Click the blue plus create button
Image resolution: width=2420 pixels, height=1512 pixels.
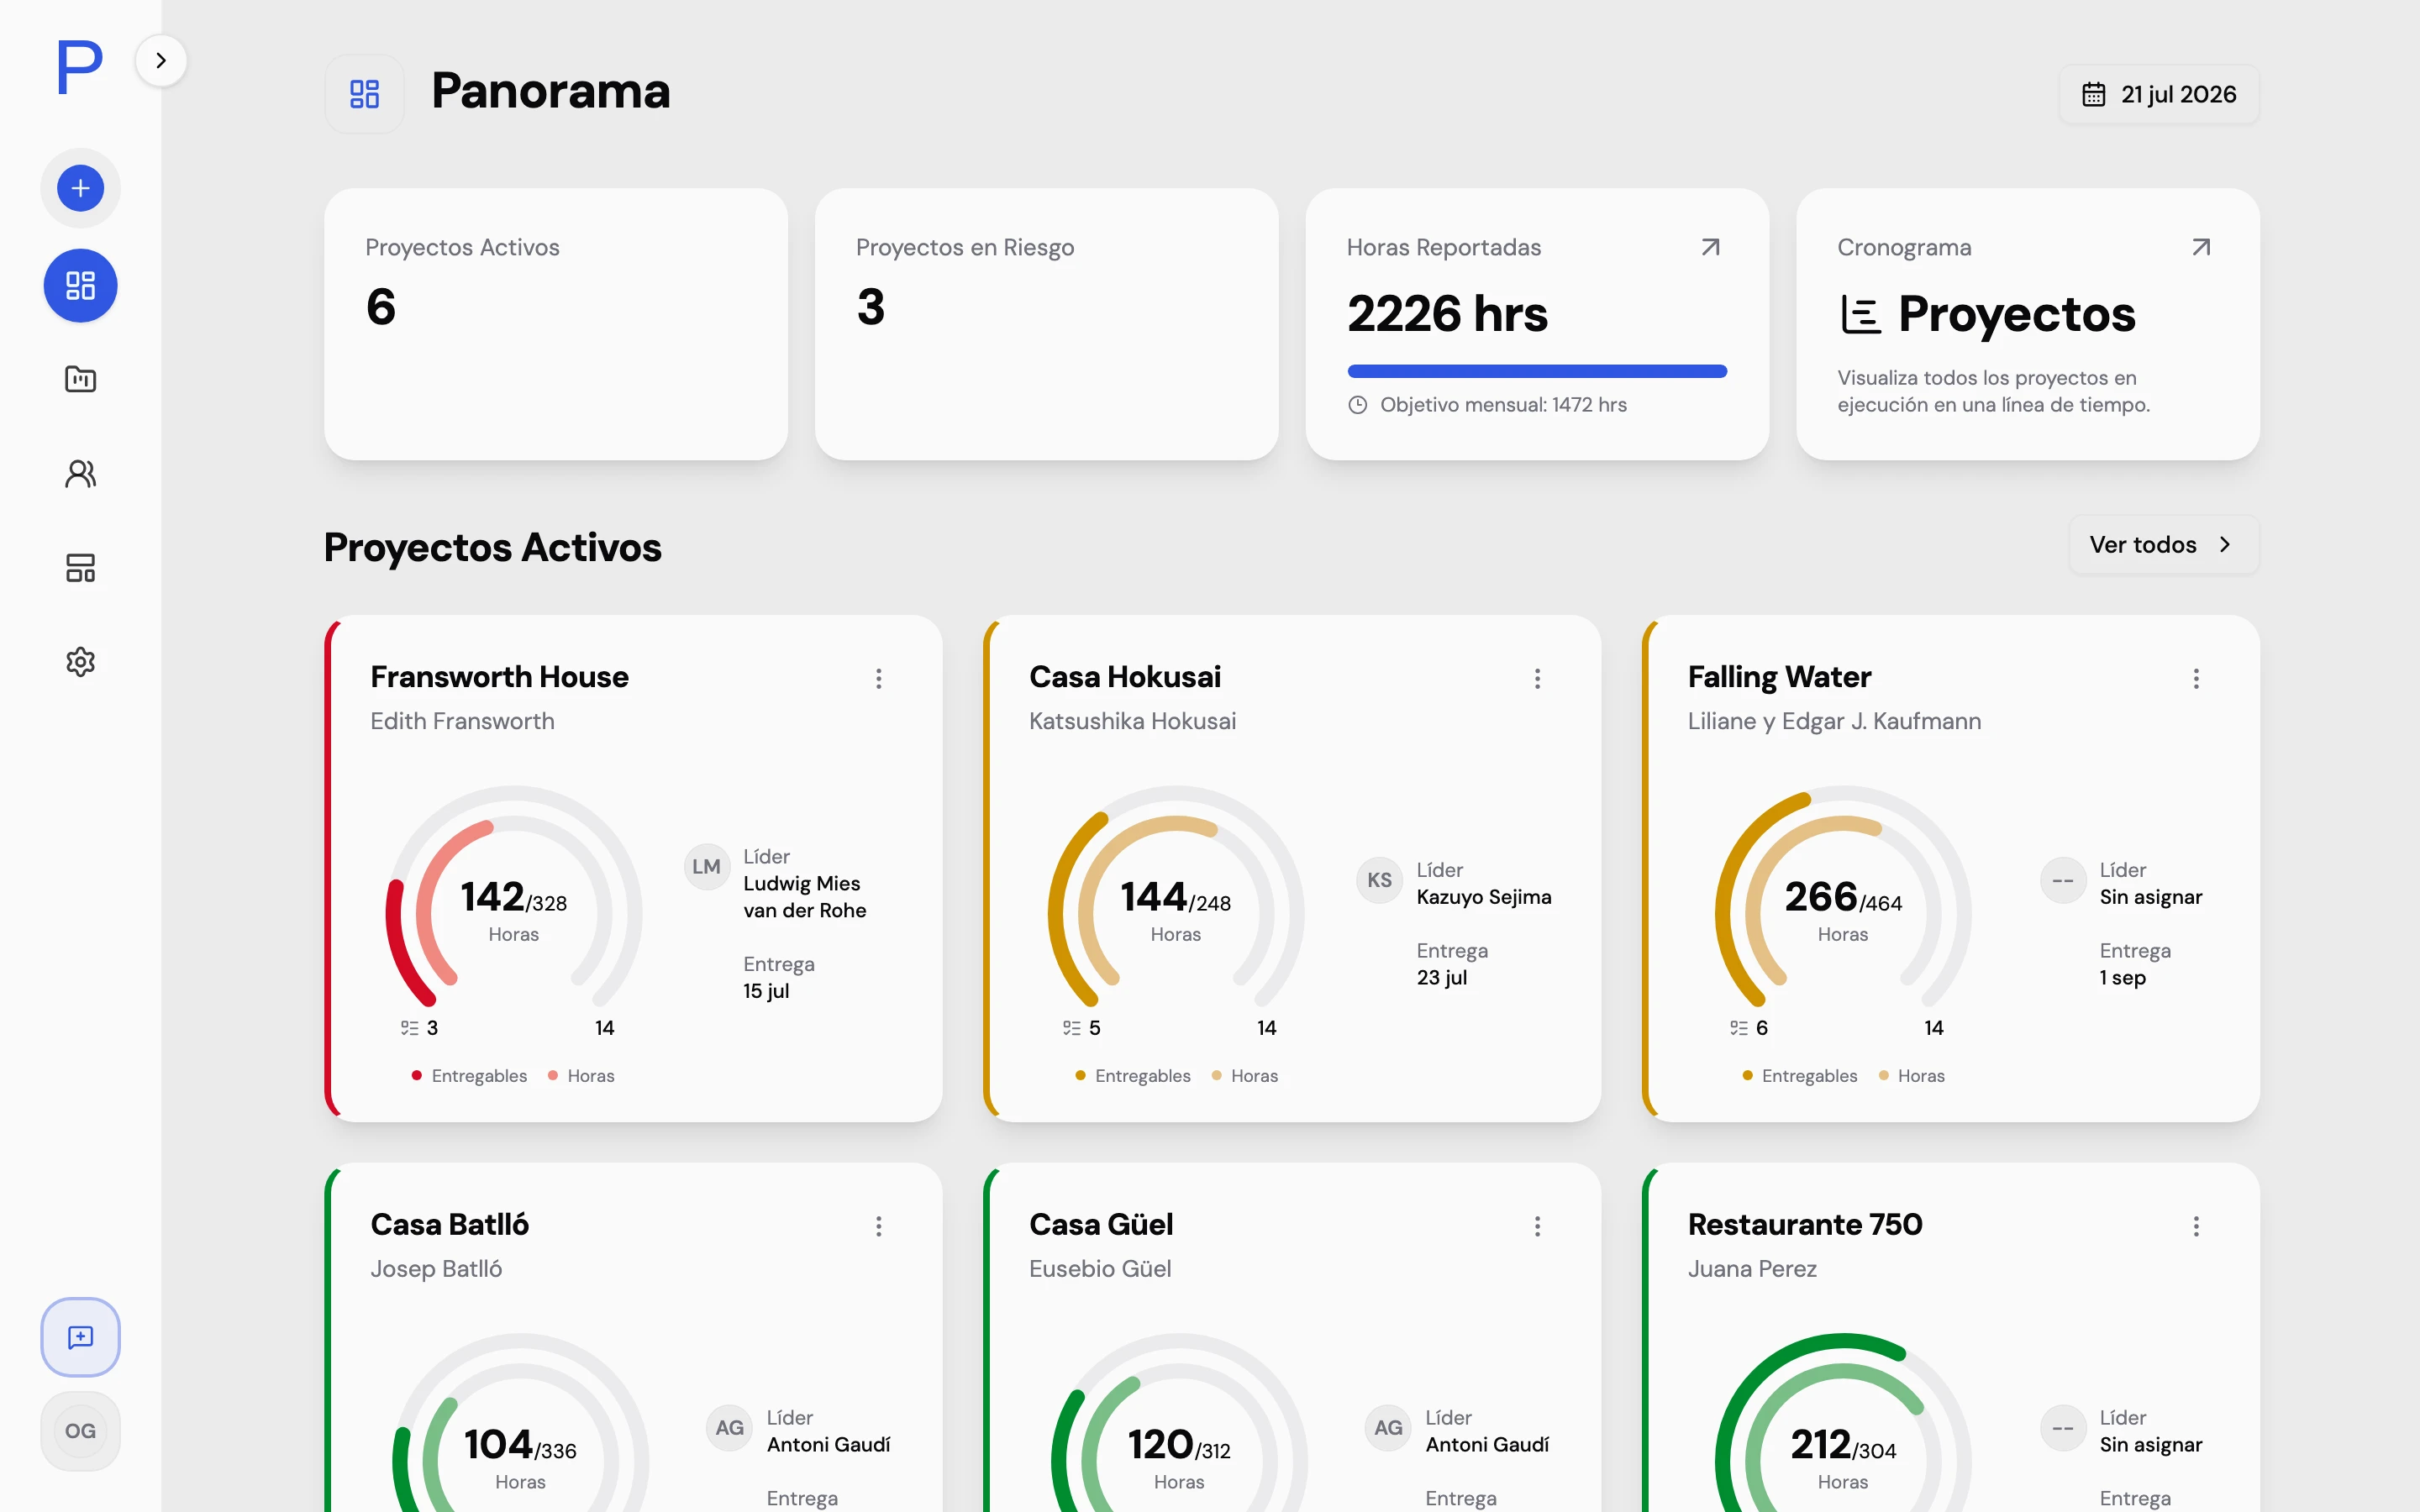(81, 188)
